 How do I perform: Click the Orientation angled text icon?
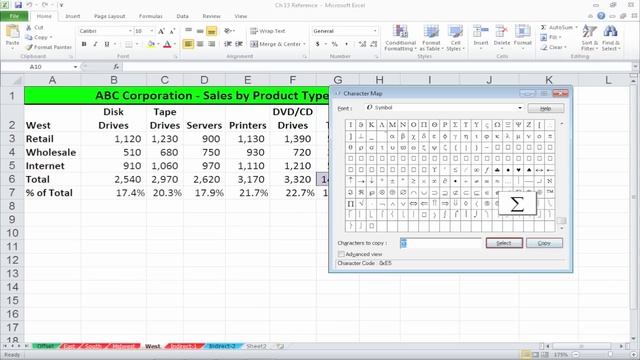pyautogui.click(x=228, y=31)
